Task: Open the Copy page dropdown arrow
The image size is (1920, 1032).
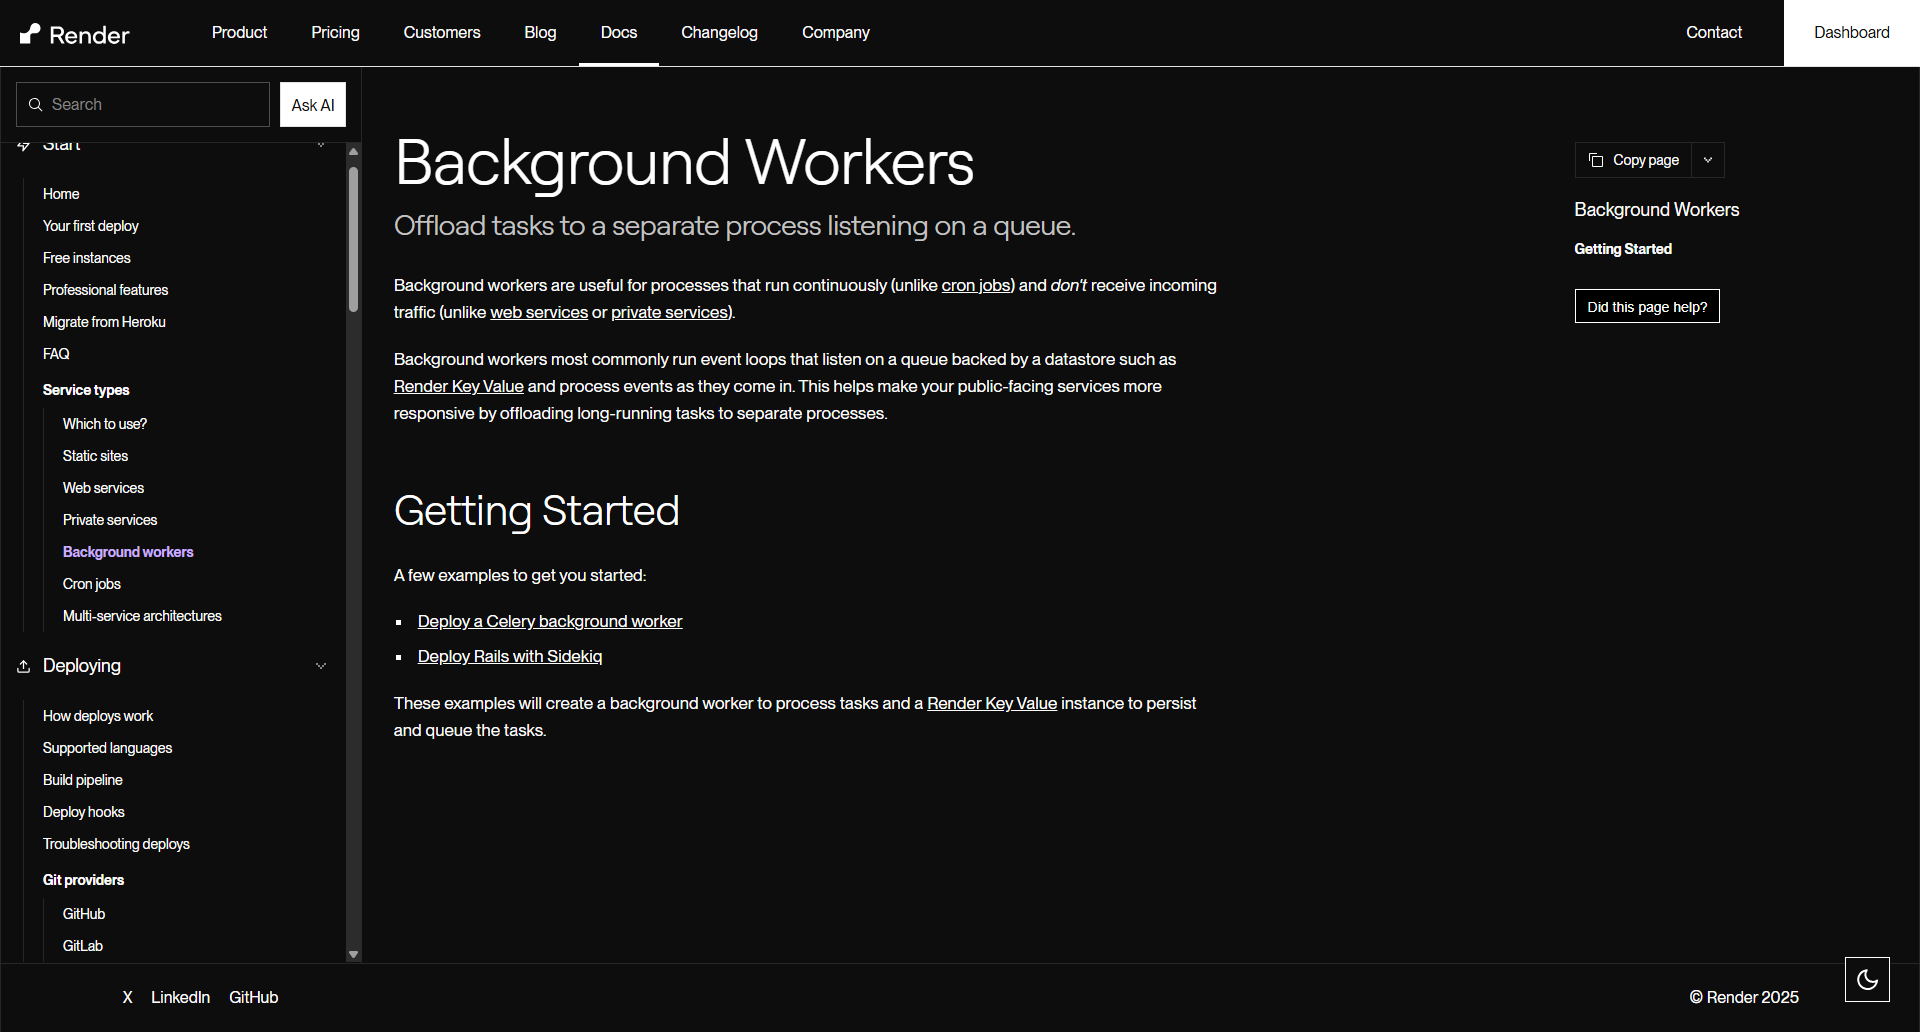Action: tap(1708, 160)
